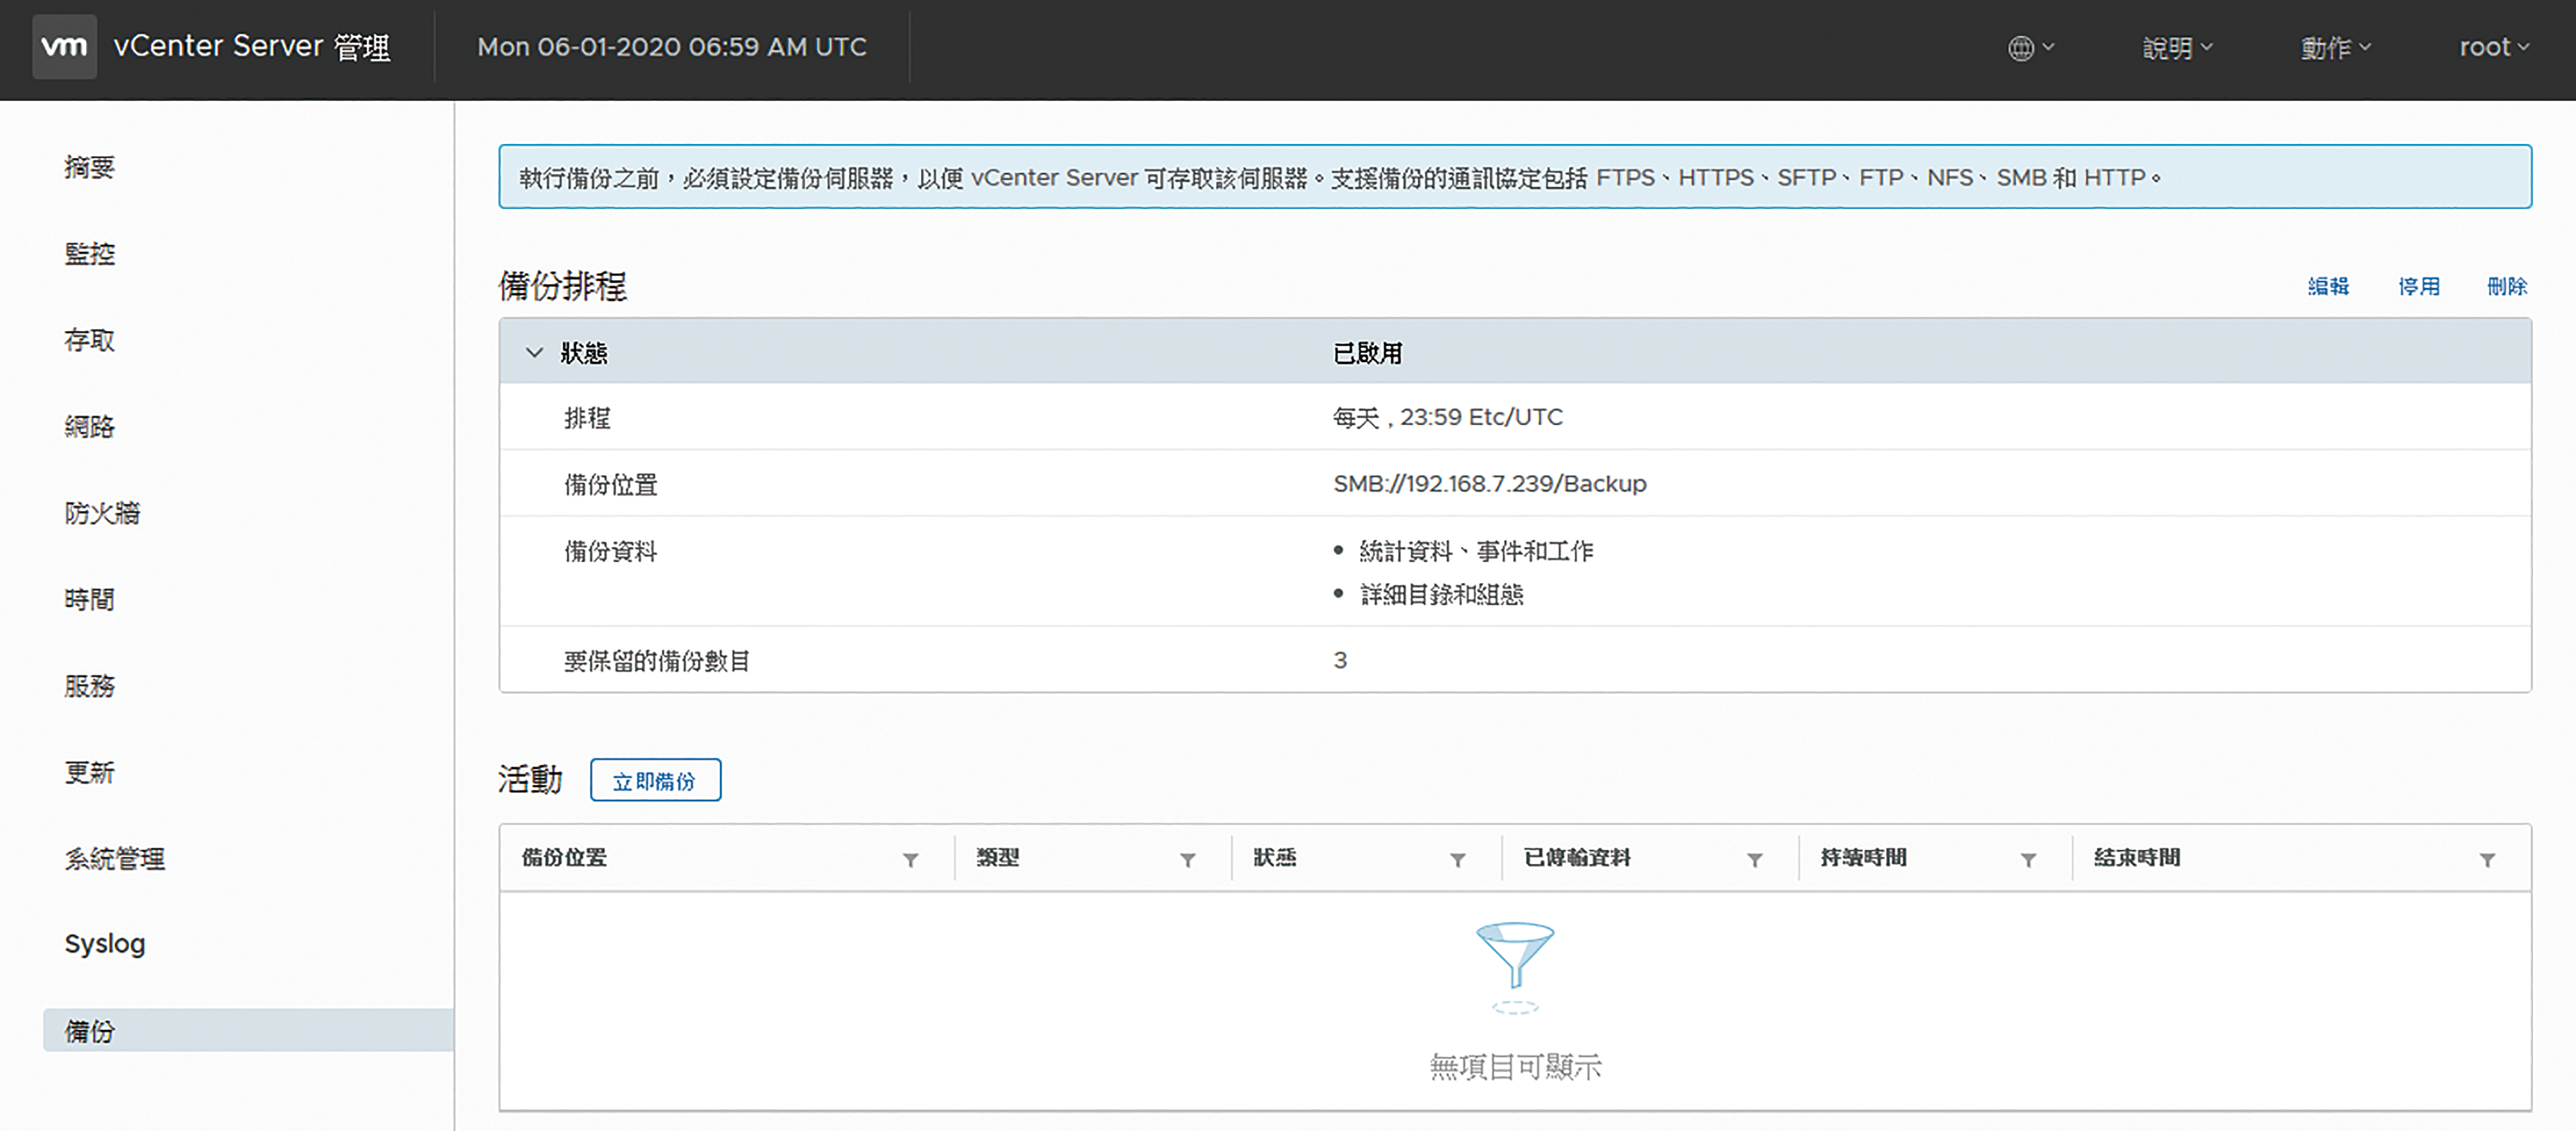Filter the 已傳輸資料 column
This screenshot has height=1131, width=2576.
pyautogui.click(x=1754, y=859)
